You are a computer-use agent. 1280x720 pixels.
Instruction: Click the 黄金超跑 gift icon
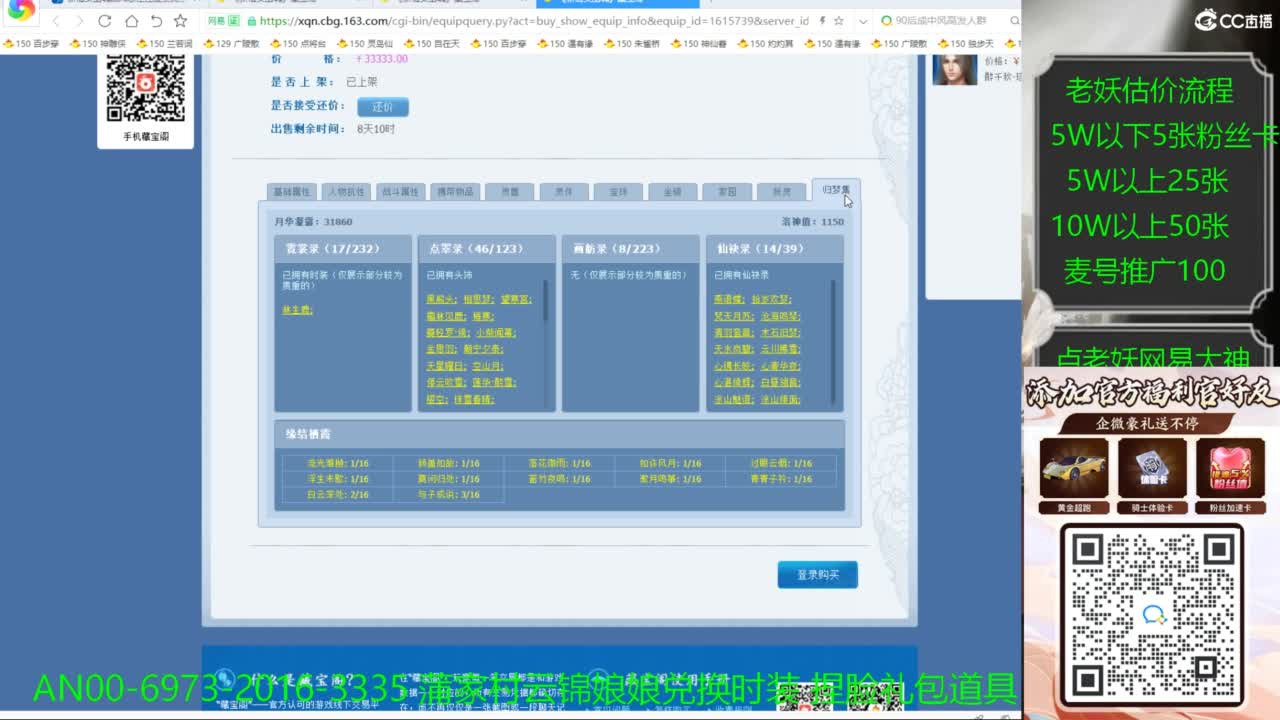(x=1074, y=468)
